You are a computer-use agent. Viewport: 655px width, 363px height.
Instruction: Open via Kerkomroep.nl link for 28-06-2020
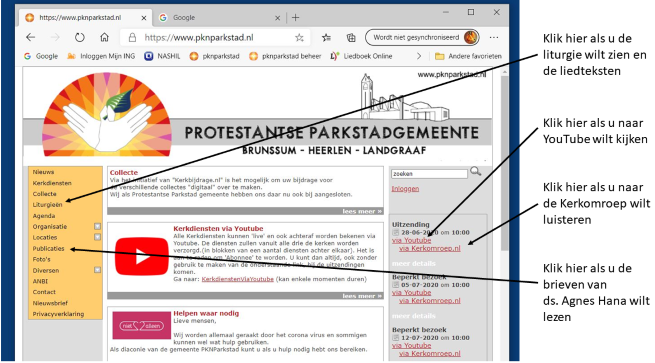(x=430, y=248)
